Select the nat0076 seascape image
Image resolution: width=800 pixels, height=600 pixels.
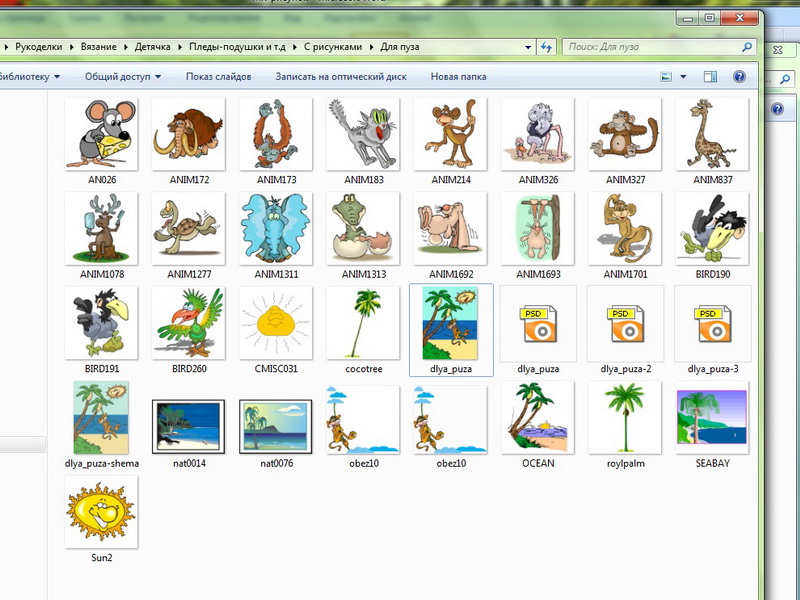click(276, 427)
